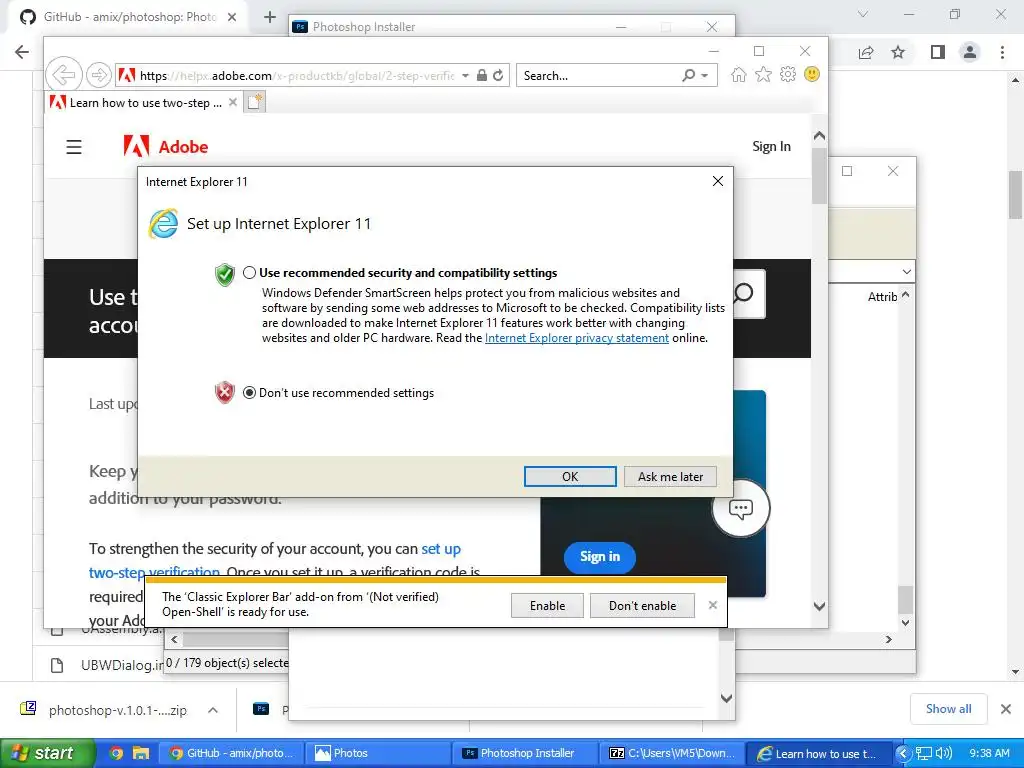This screenshot has height=768, width=1024.
Task: Select 'Use recommended security and compatibility settings' radio
Action: tap(249, 273)
